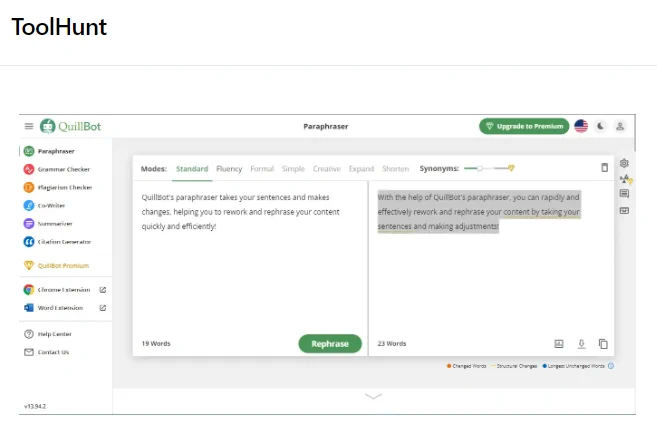
Task: Click Longest Unchanged Words legend label
Action: (576, 366)
